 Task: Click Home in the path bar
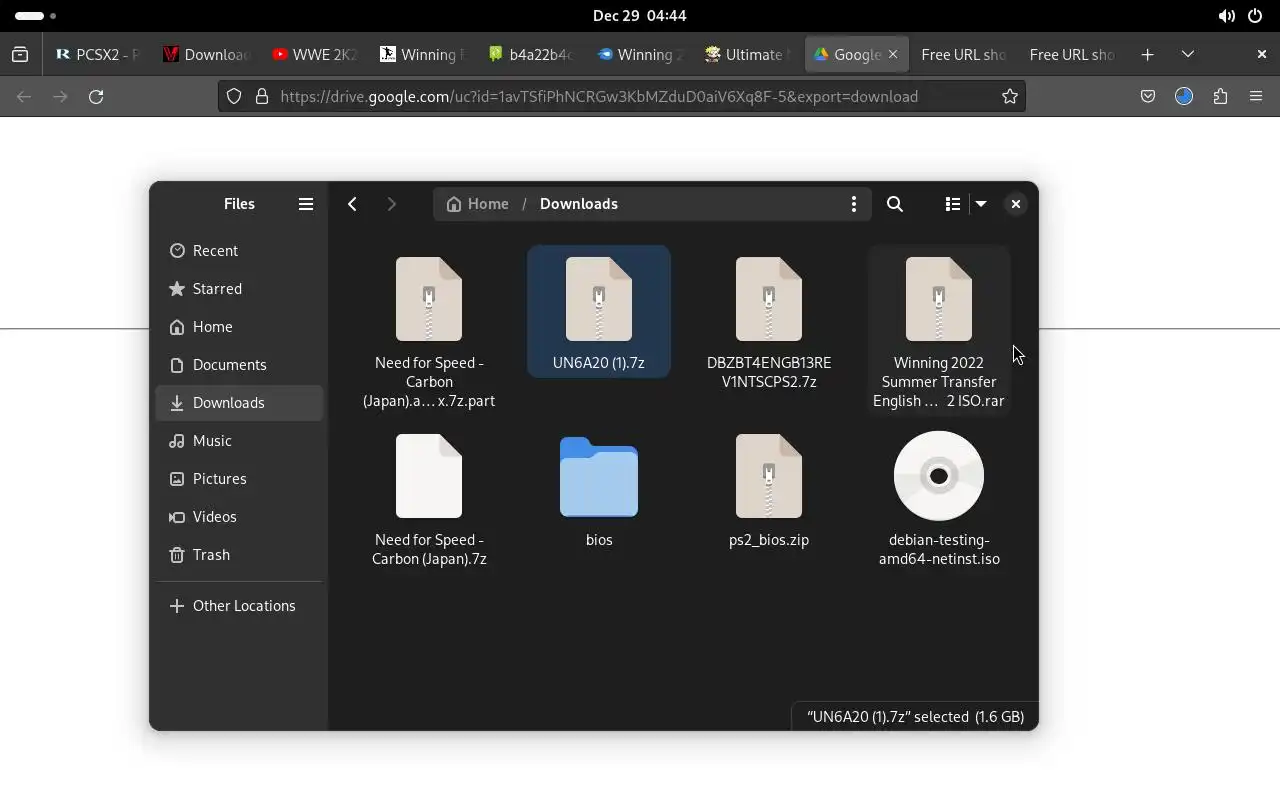(478, 204)
